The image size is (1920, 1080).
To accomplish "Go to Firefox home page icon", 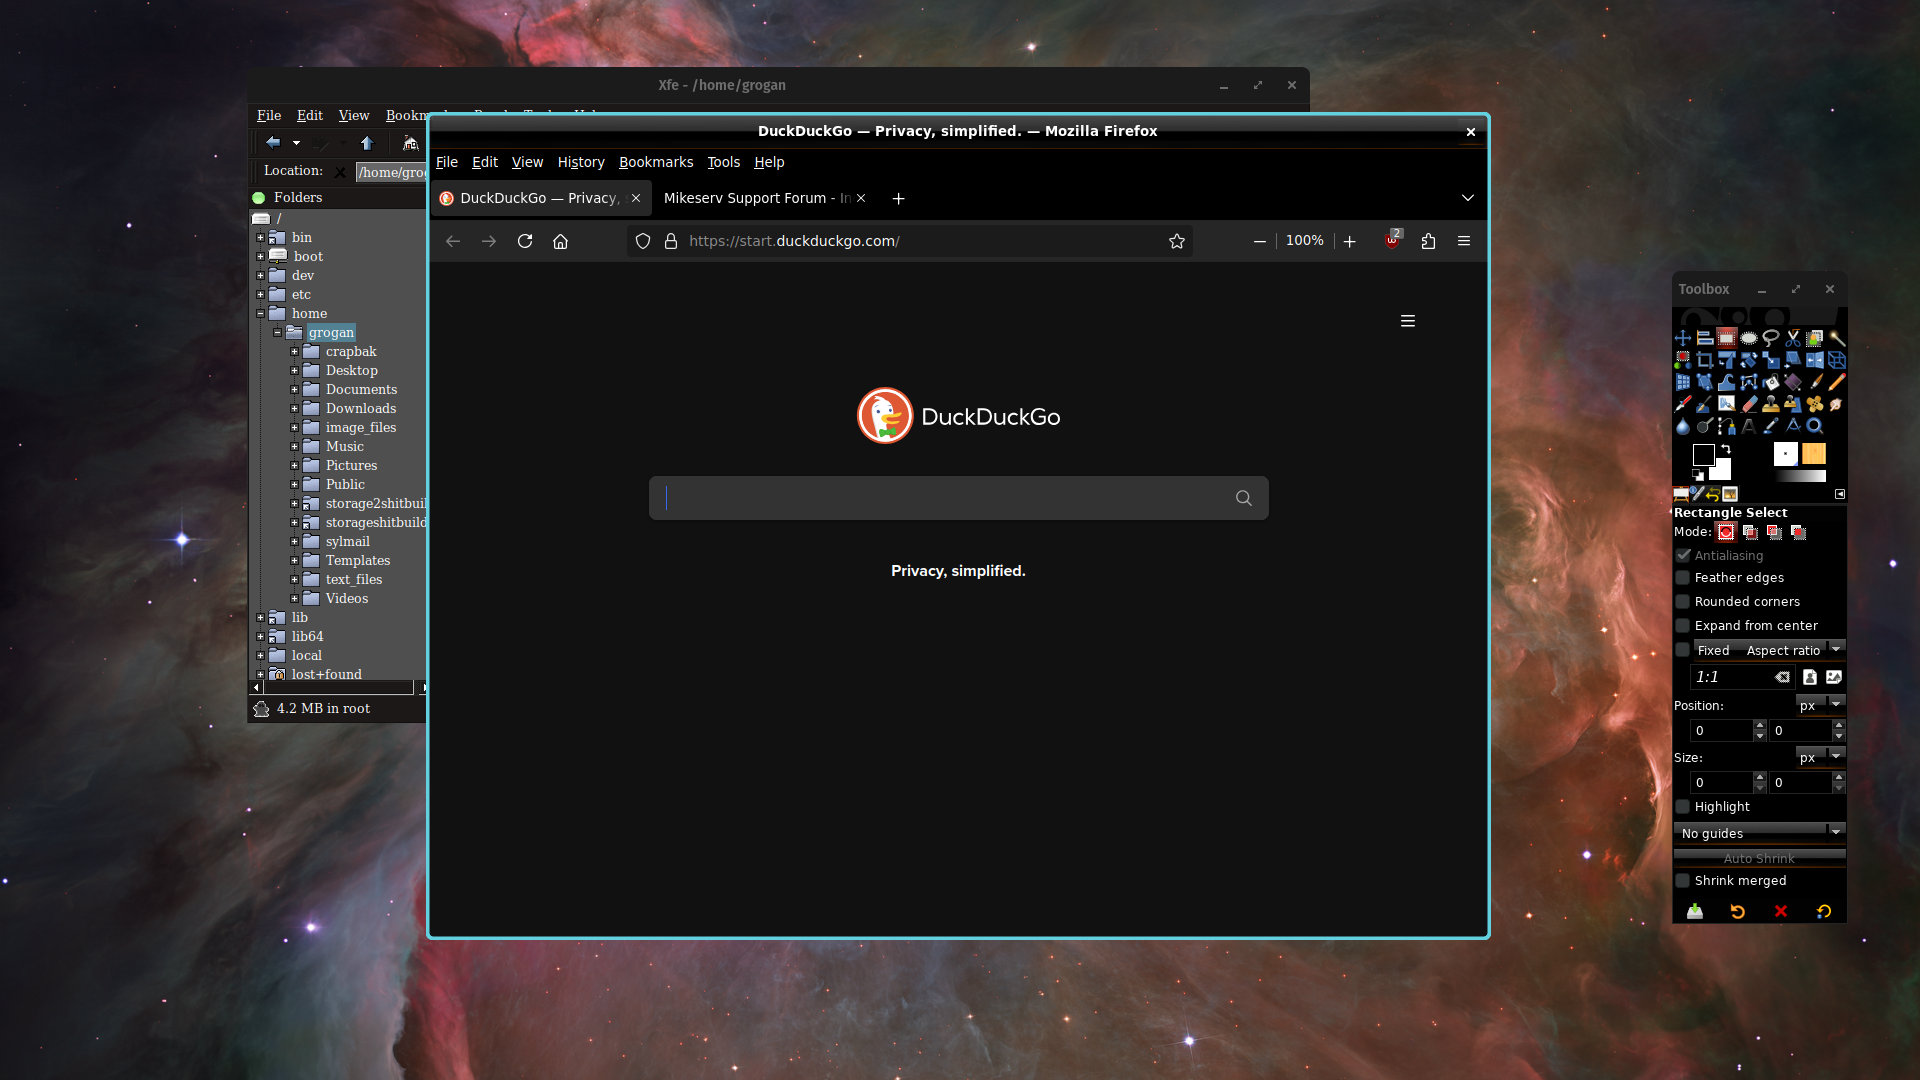I will 561,241.
